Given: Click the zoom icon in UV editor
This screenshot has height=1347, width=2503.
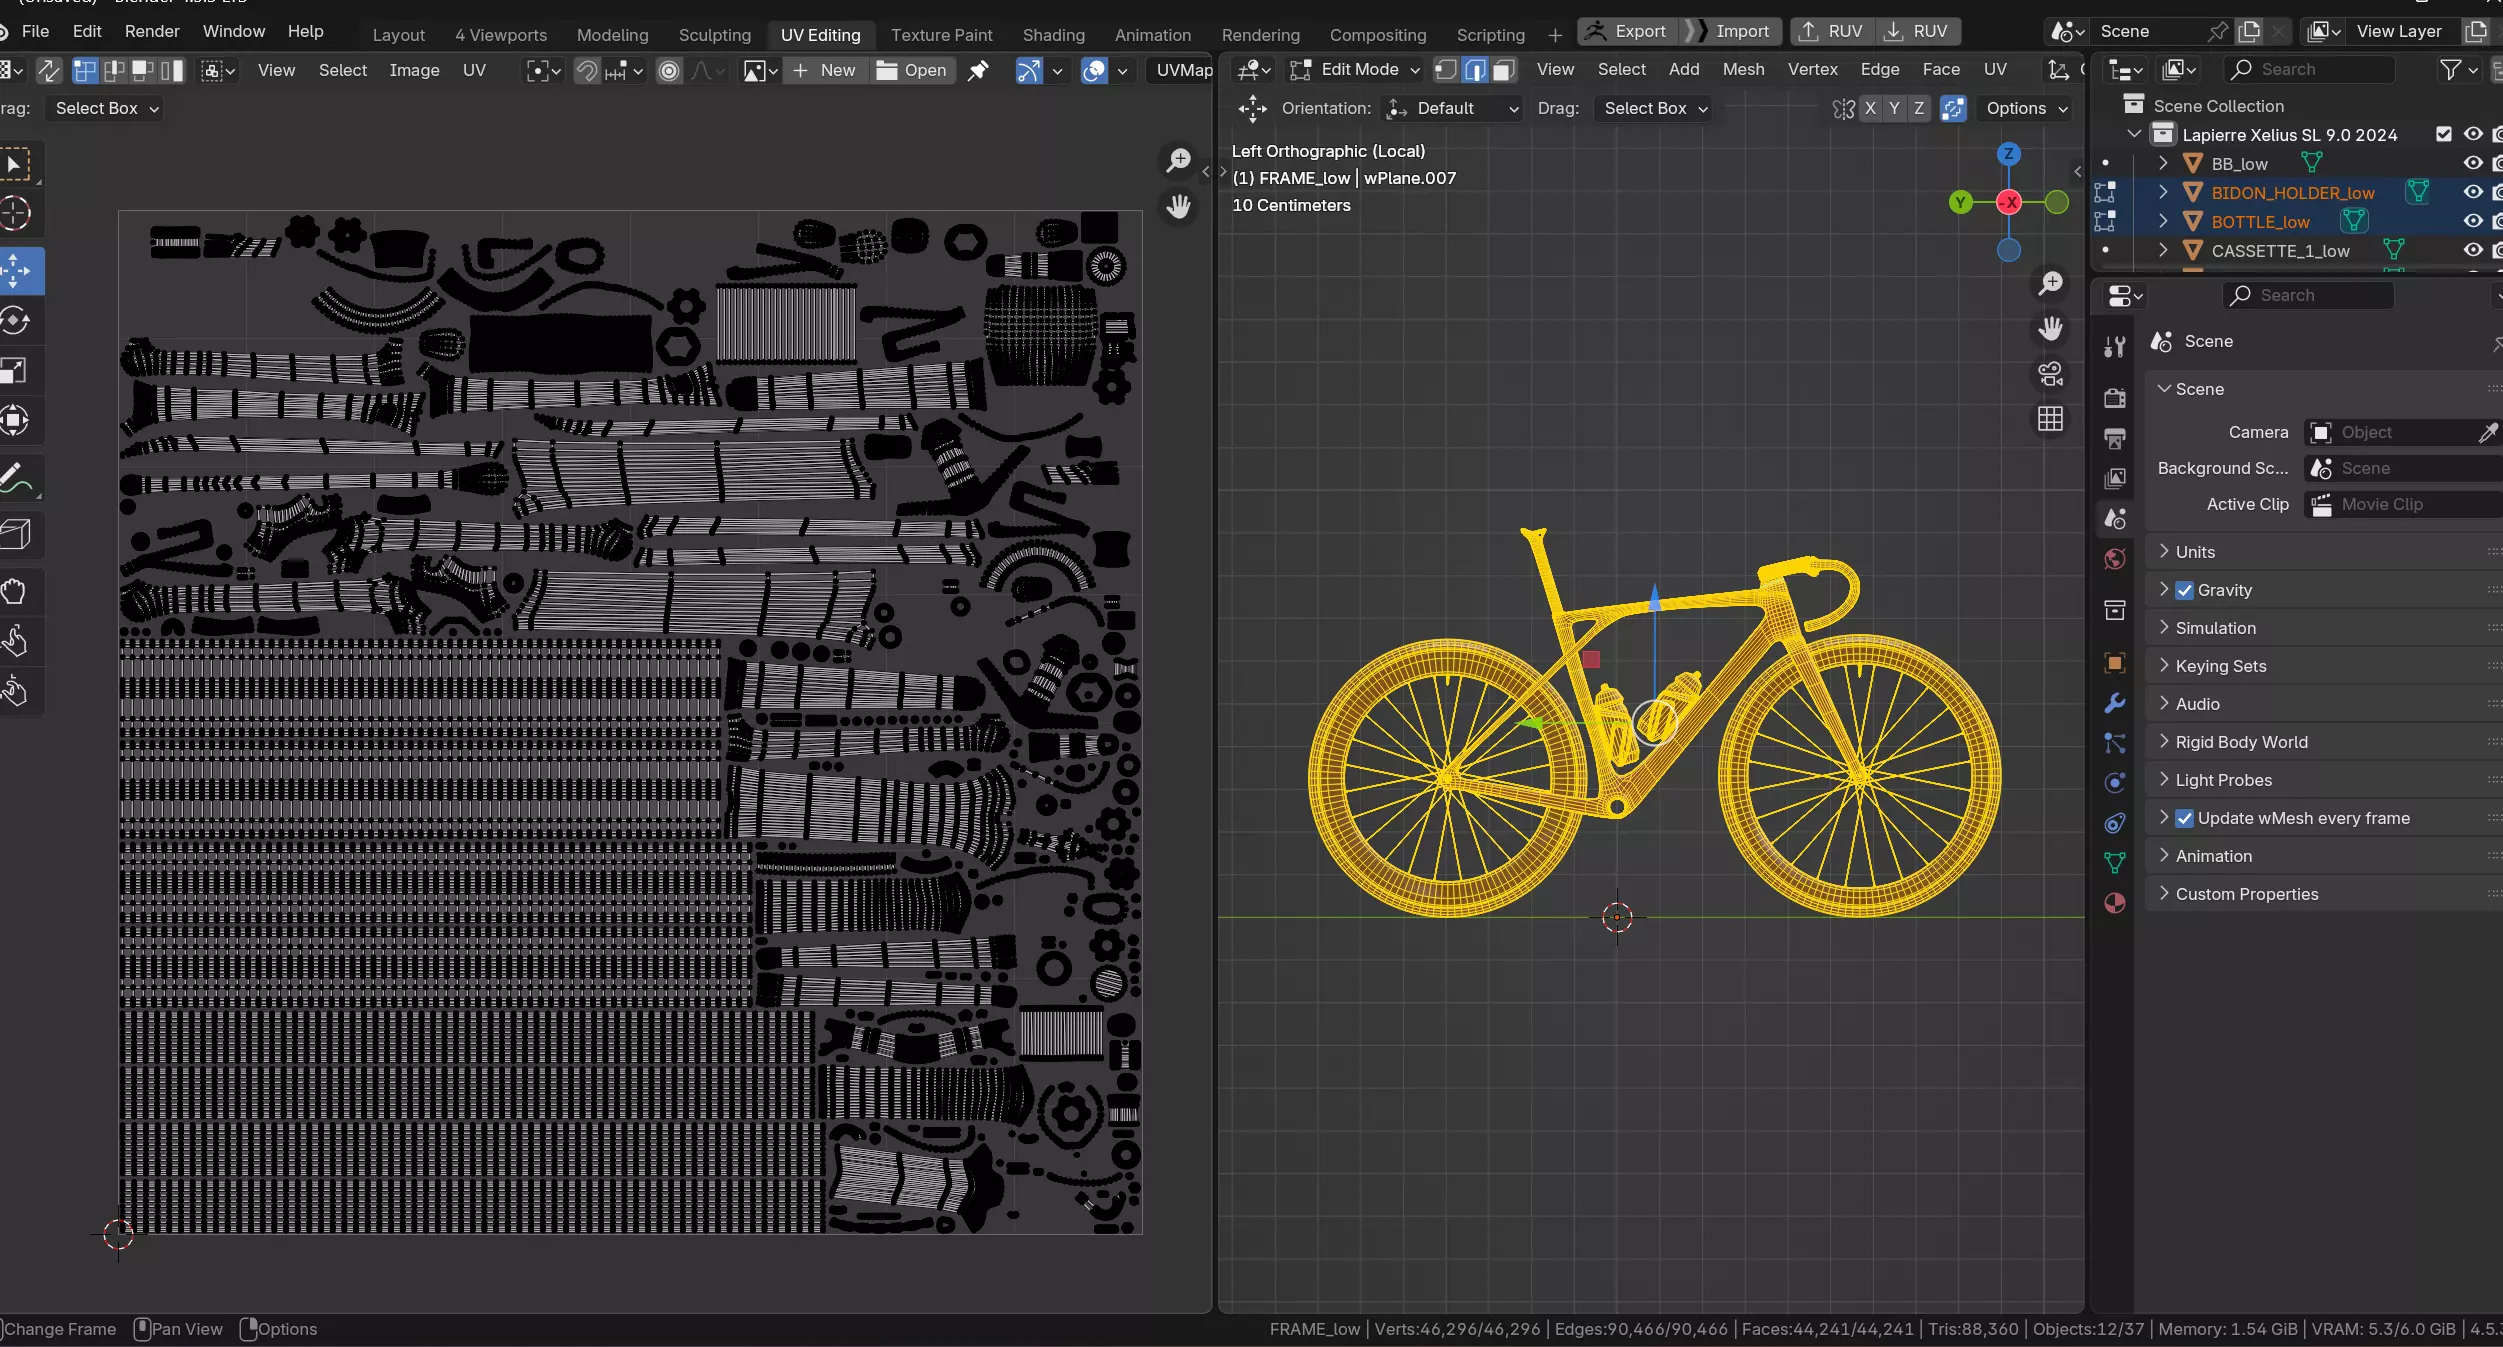Looking at the screenshot, I should 1179,160.
